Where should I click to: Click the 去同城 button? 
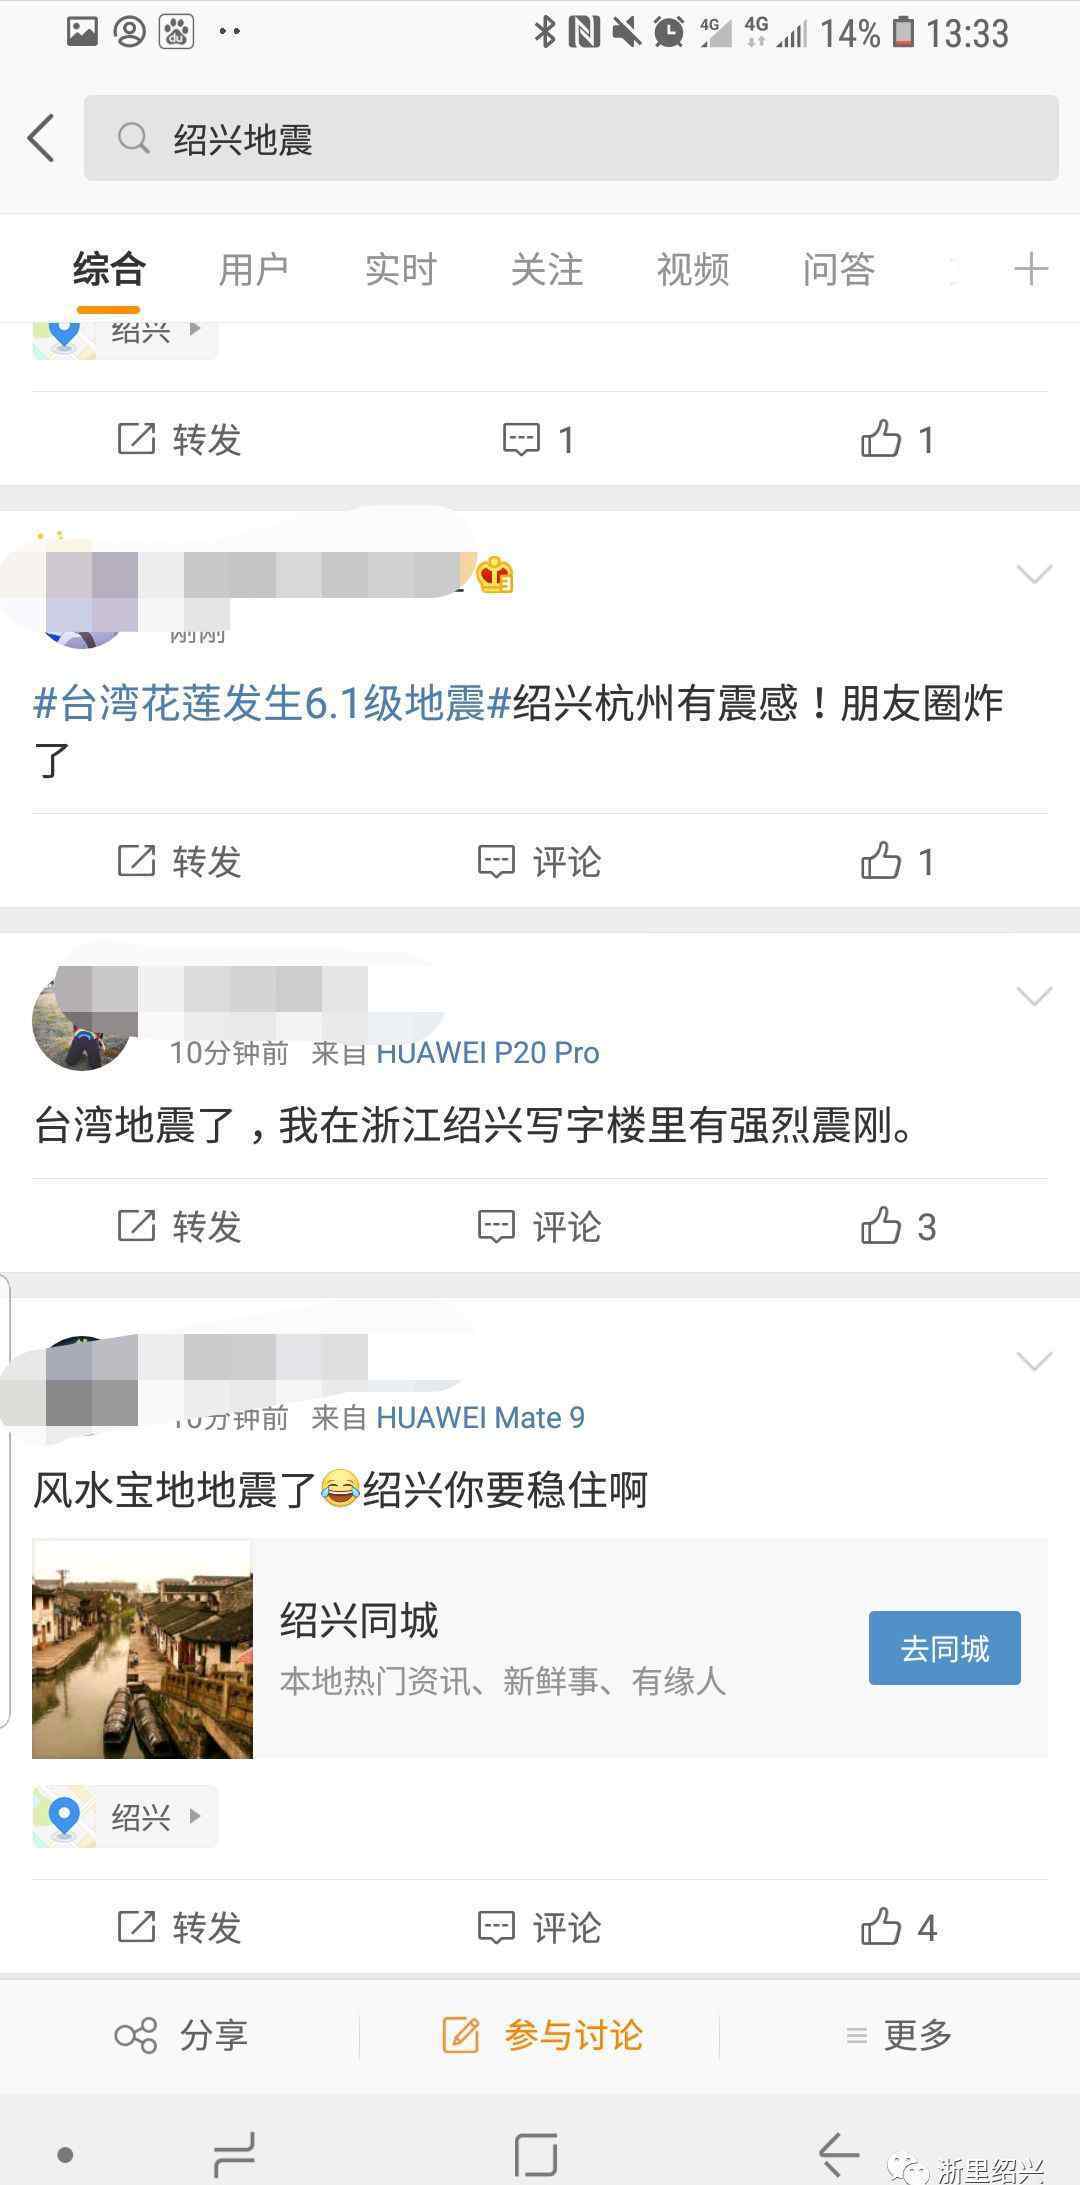pos(944,1648)
